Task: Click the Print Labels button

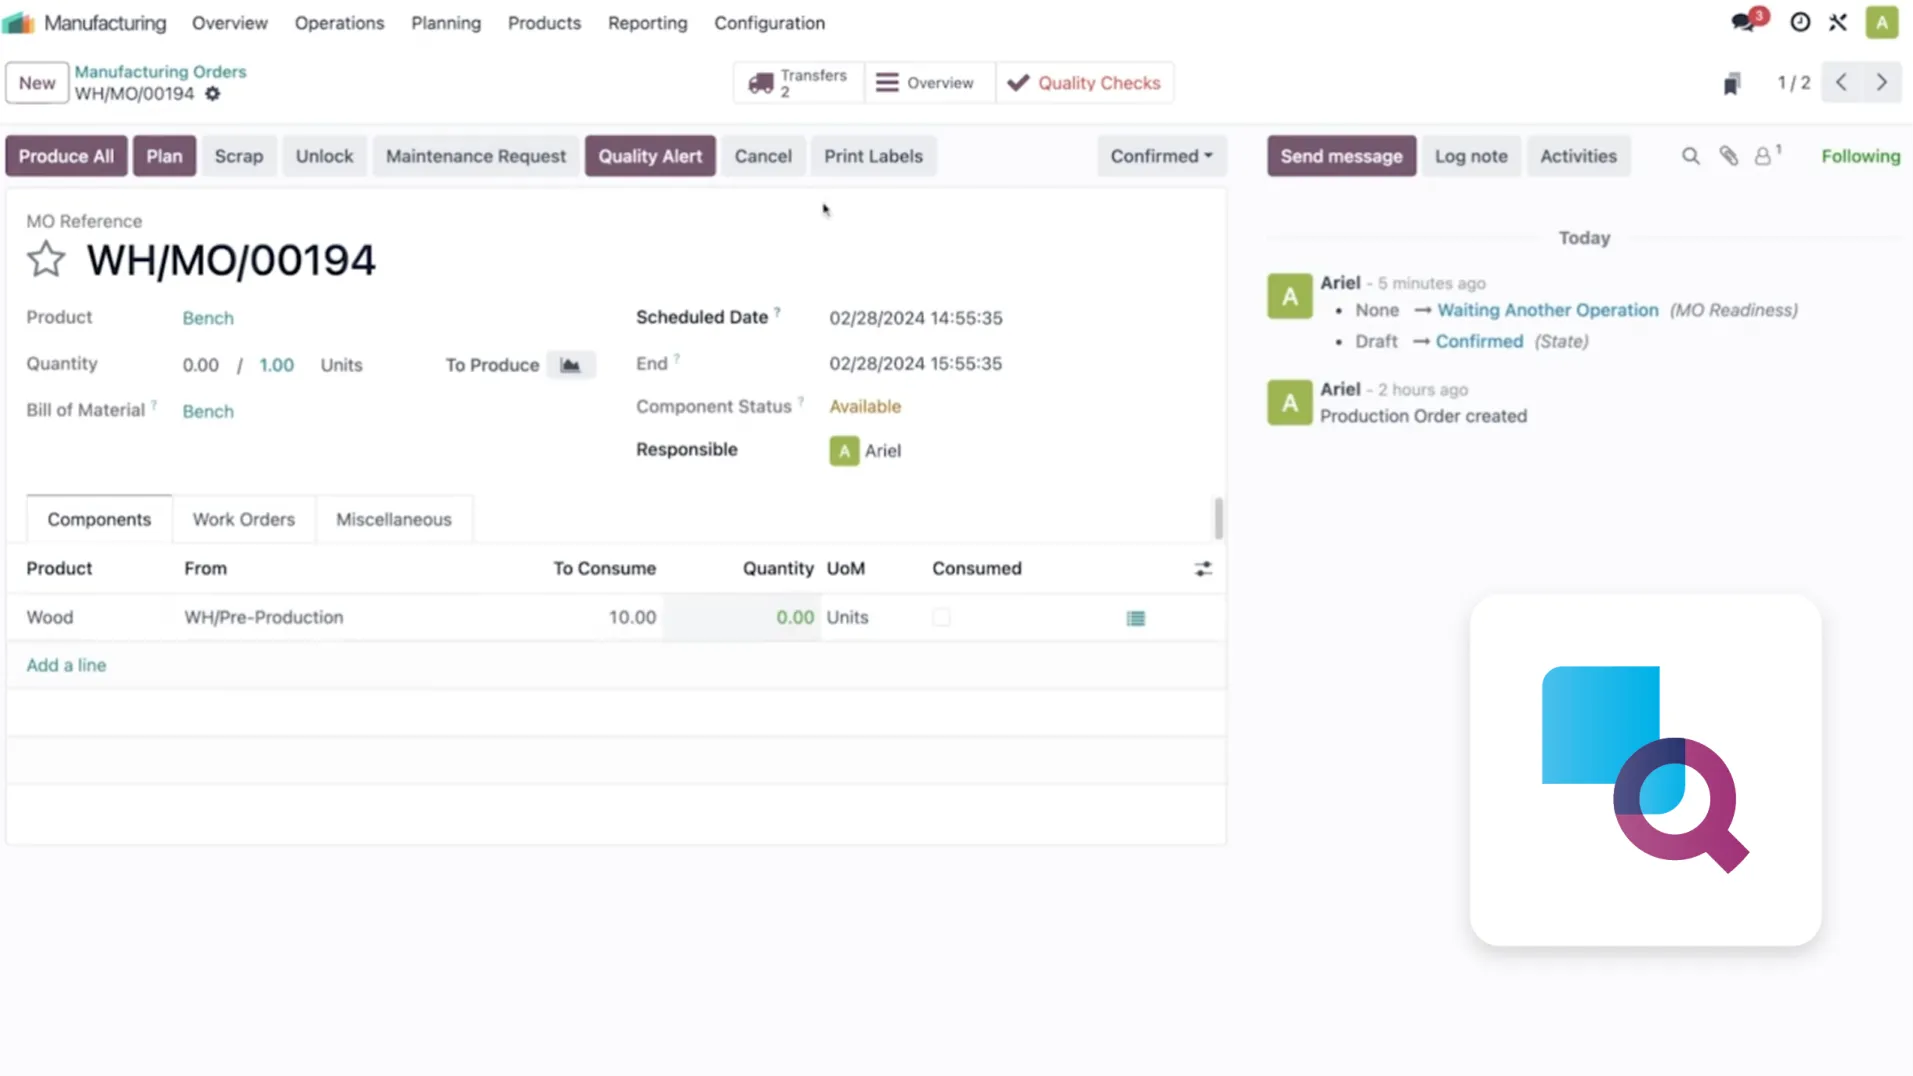Action: click(873, 156)
